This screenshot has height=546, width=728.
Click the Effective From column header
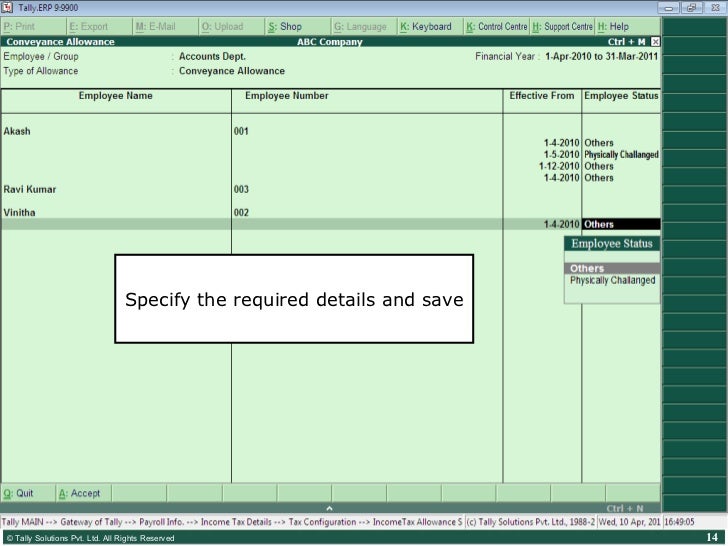click(541, 96)
